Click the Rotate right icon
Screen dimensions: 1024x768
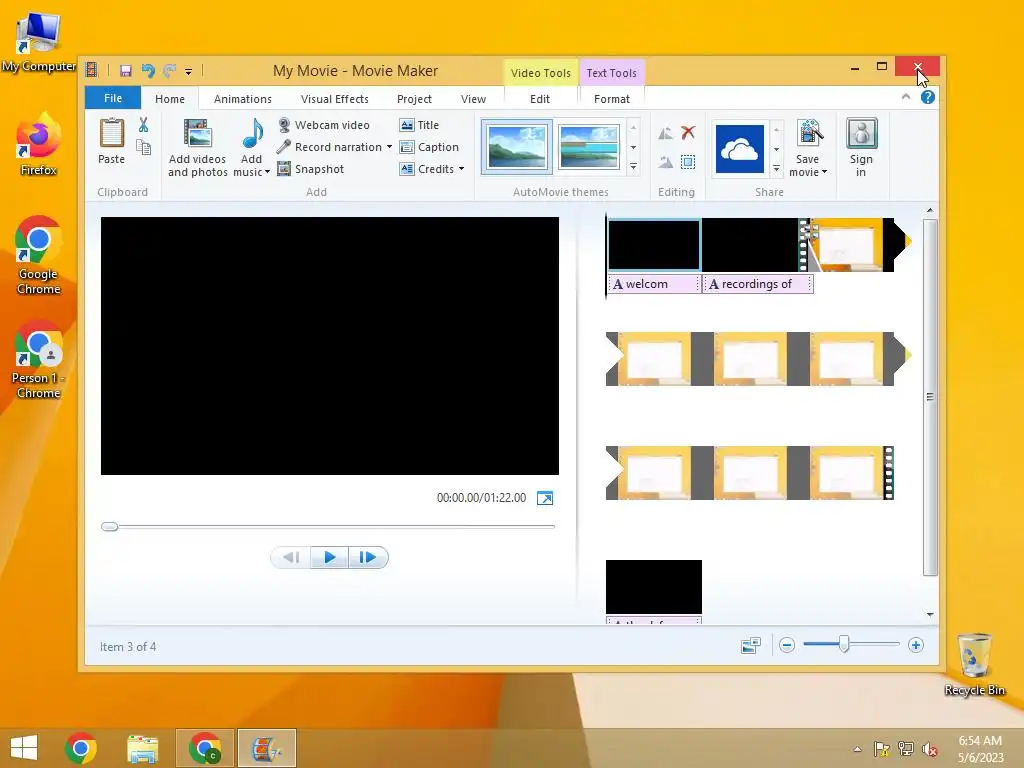665,162
